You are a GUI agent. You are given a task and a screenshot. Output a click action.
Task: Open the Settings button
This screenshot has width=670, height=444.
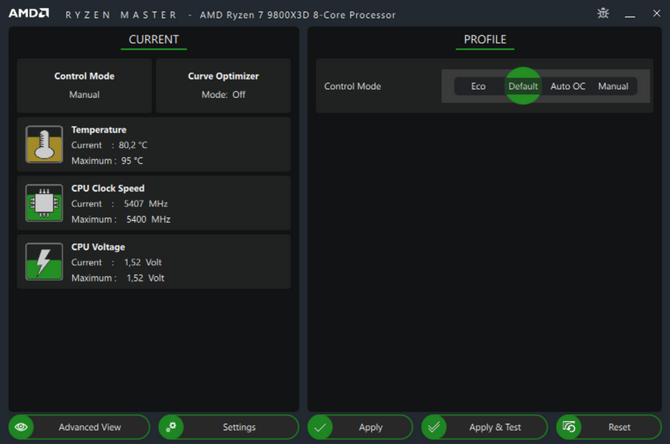(229, 427)
